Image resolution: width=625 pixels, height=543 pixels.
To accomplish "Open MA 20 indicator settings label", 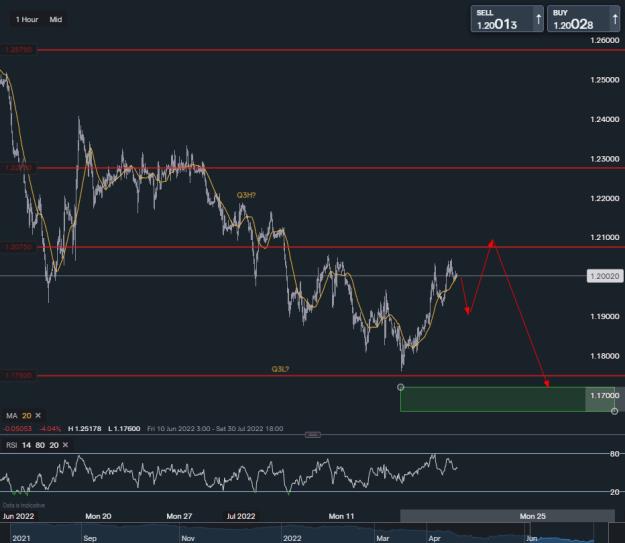I will click(18, 416).
